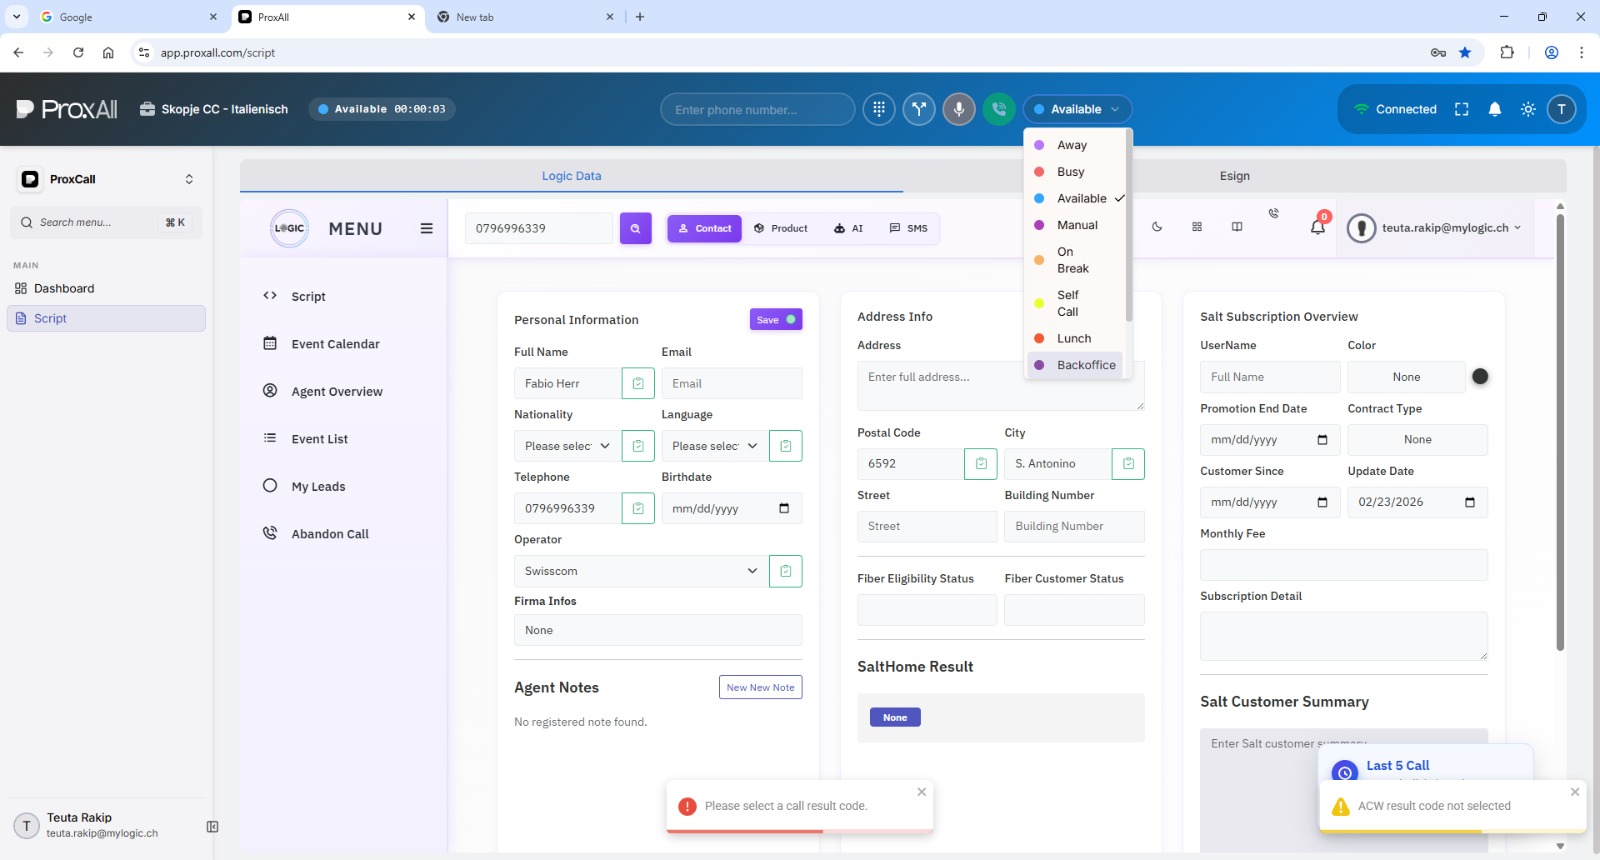Switch theme with the sun icon

[x=1528, y=109]
